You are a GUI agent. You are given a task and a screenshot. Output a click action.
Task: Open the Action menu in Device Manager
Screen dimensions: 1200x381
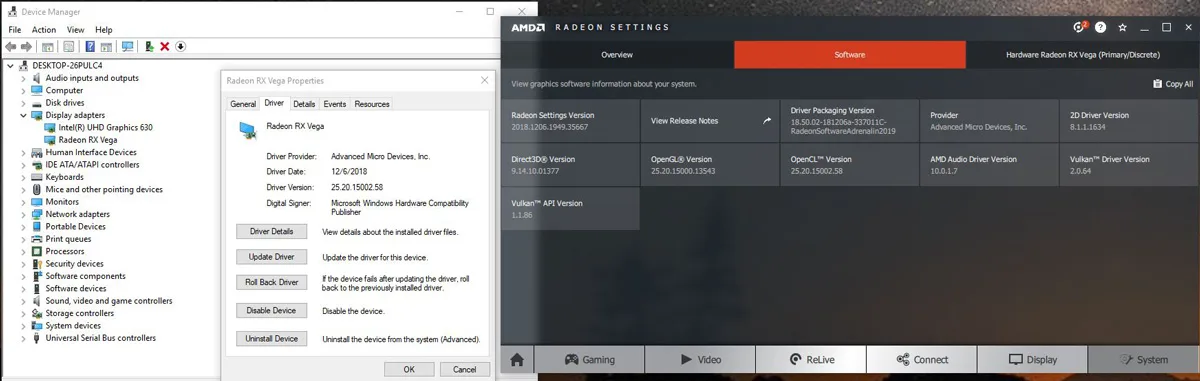[45, 30]
